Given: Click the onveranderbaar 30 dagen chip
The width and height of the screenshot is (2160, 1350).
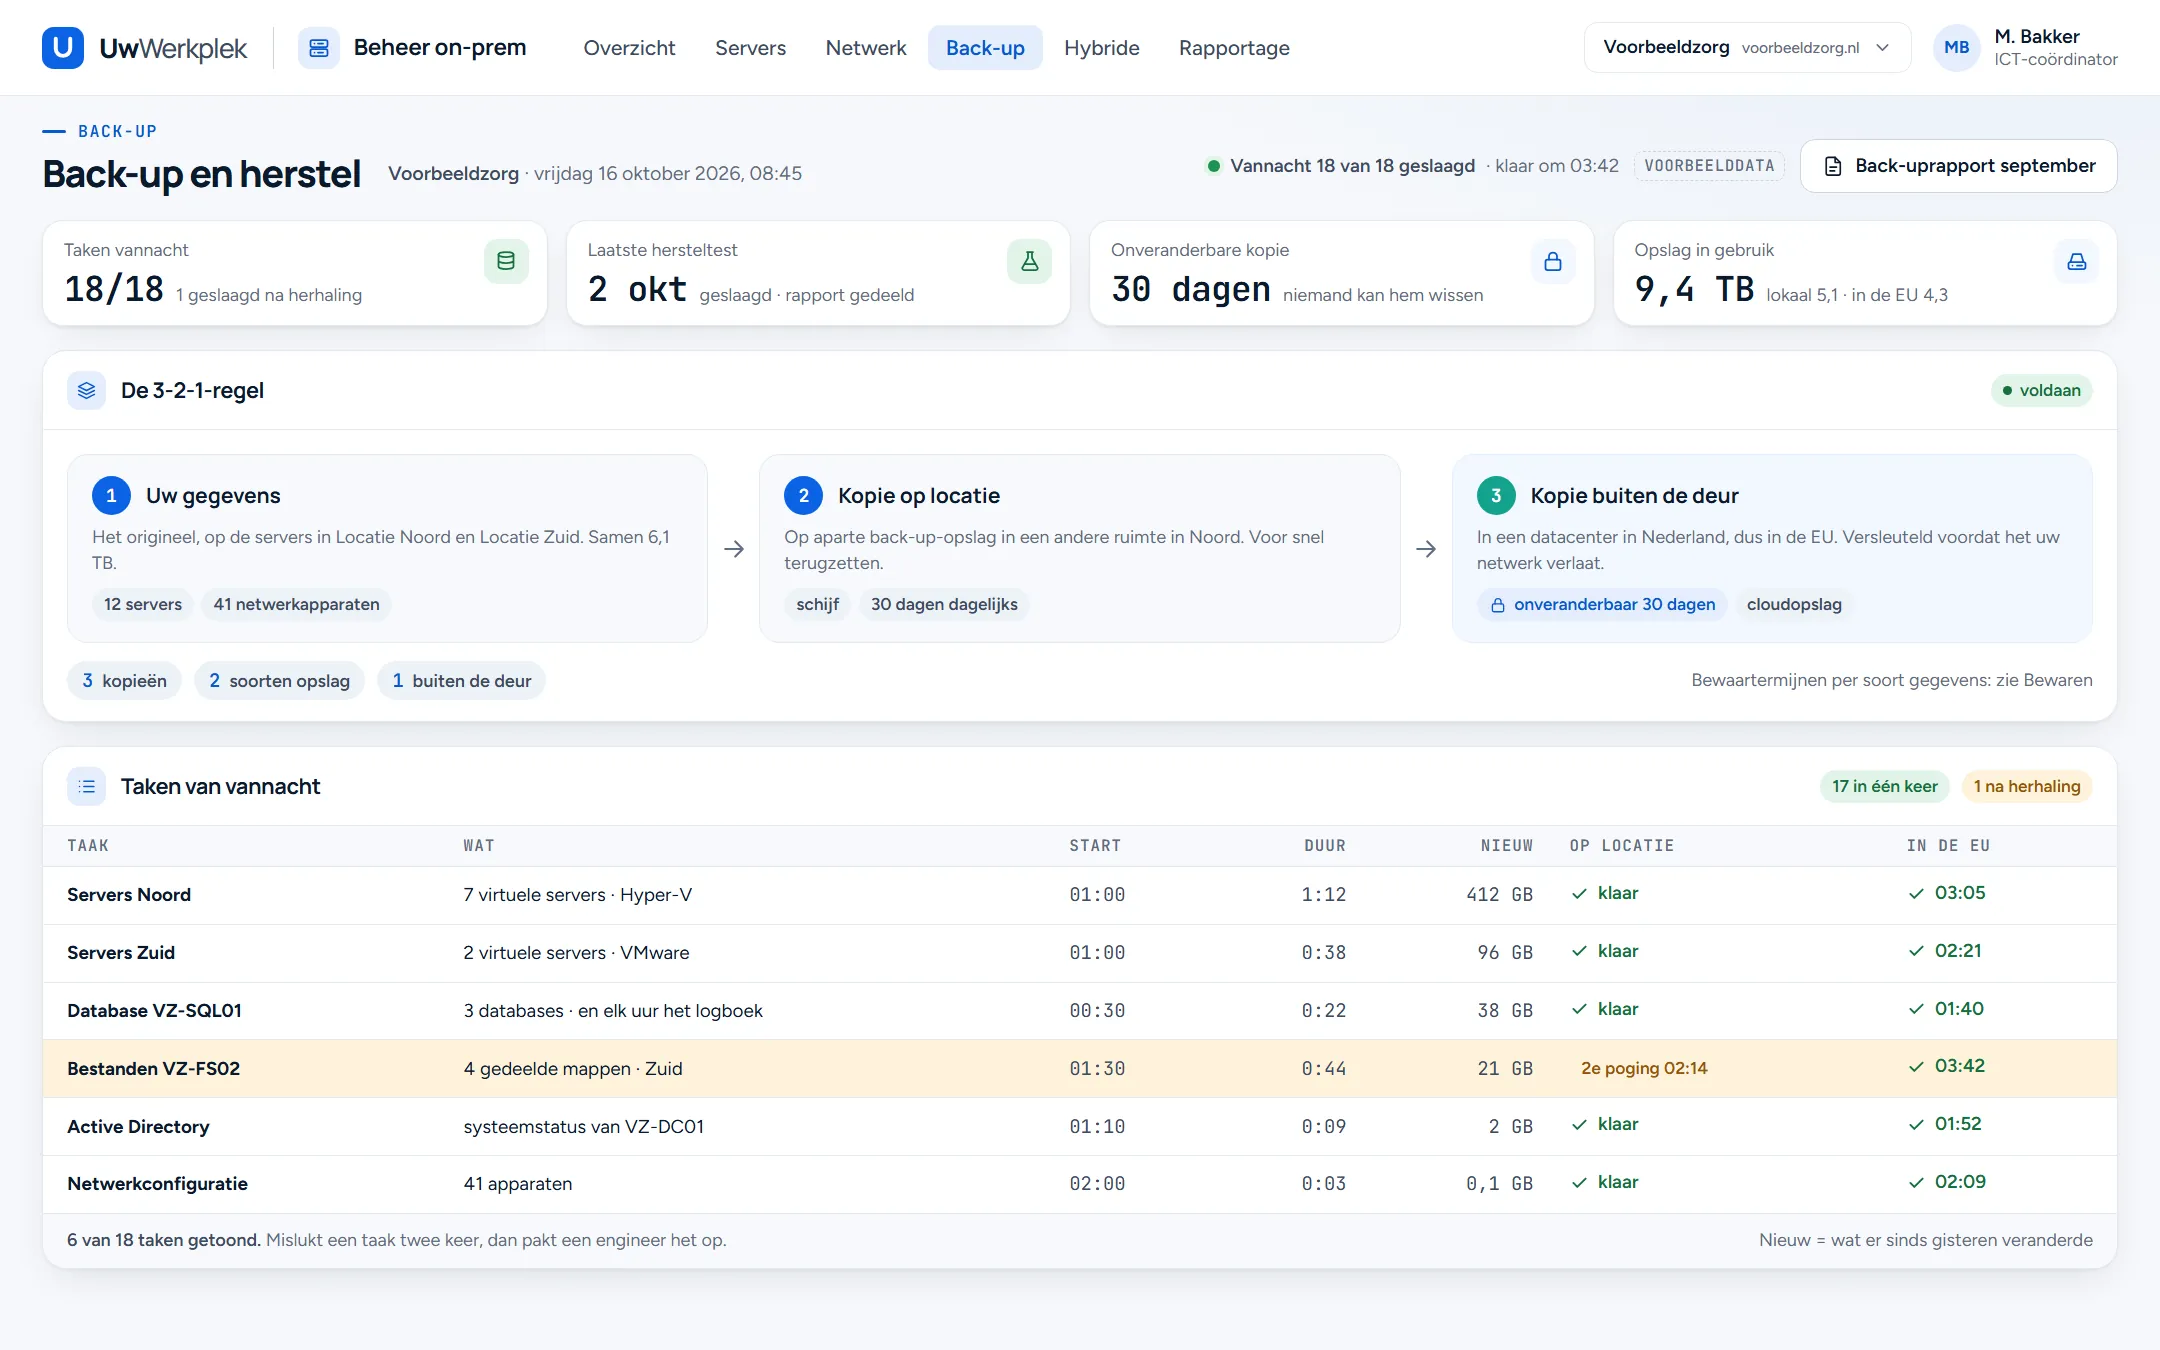Looking at the screenshot, I should pos(1602,604).
